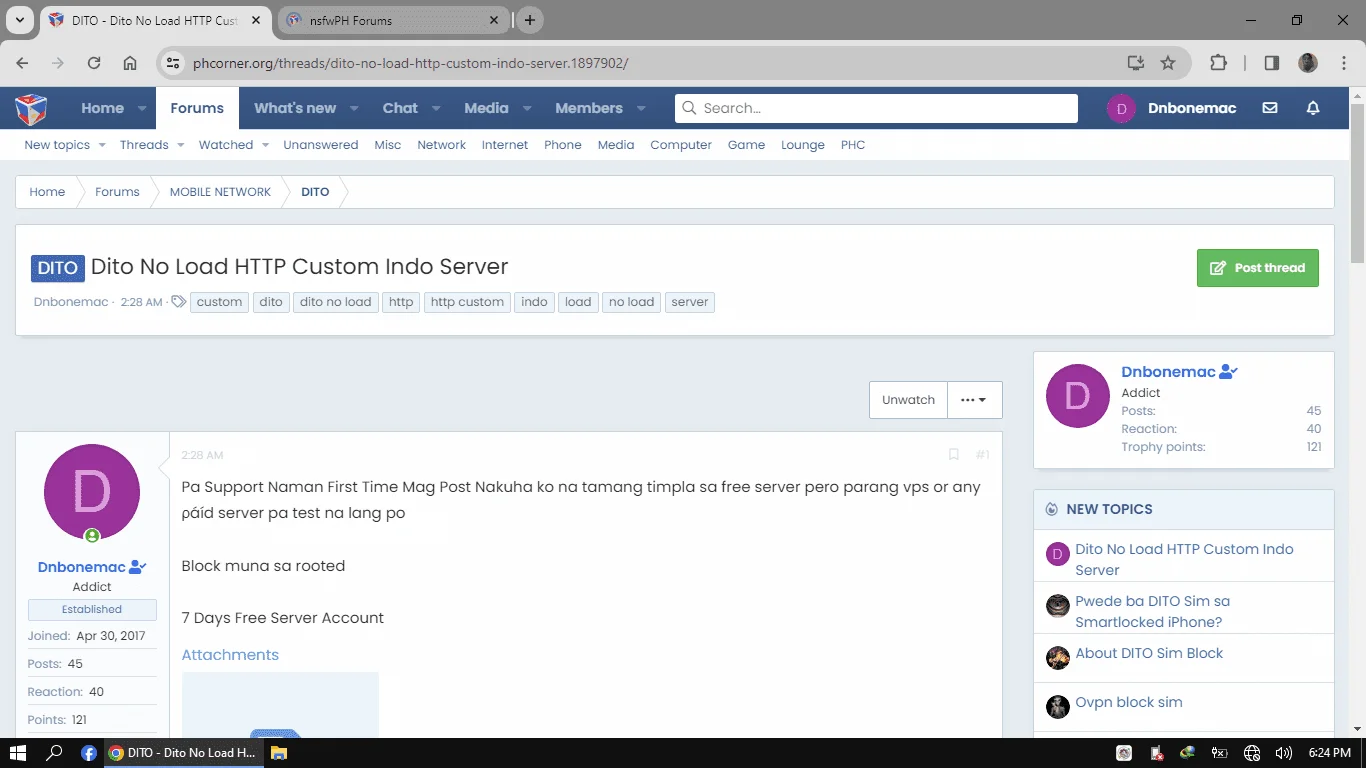Open the 'dito no load' tag

tap(335, 302)
